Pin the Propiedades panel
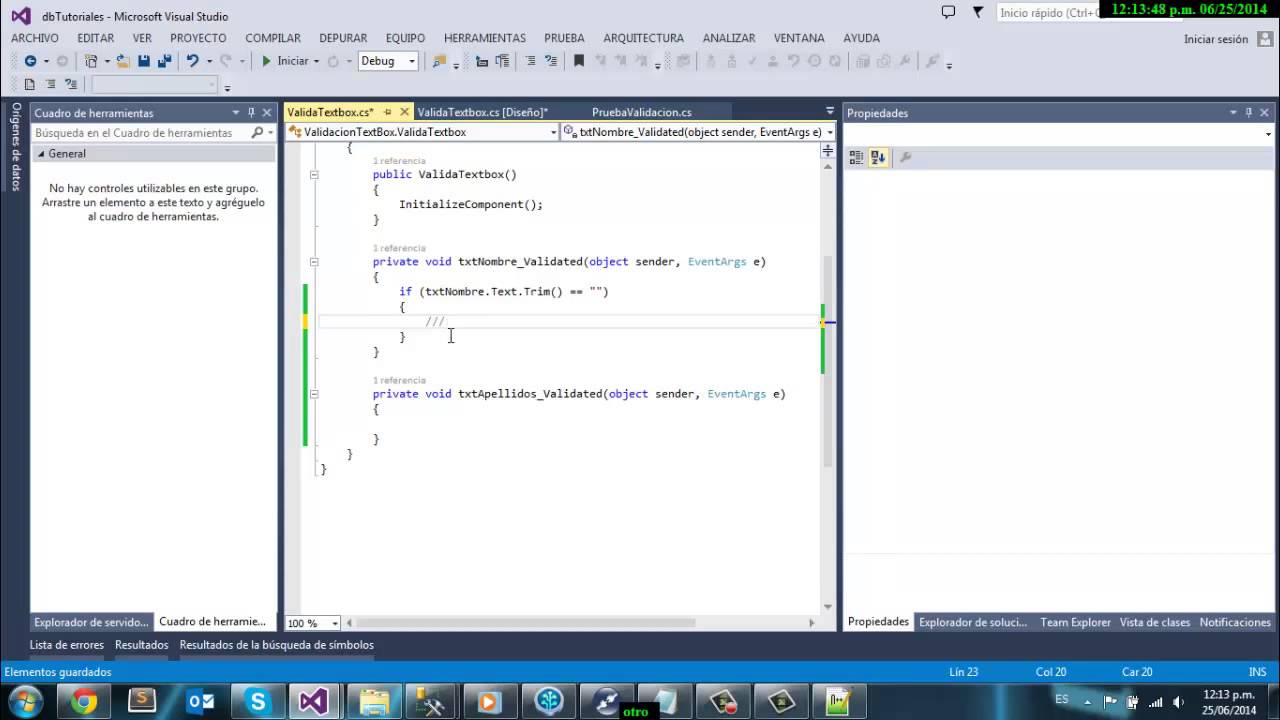 pos(1249,113)
